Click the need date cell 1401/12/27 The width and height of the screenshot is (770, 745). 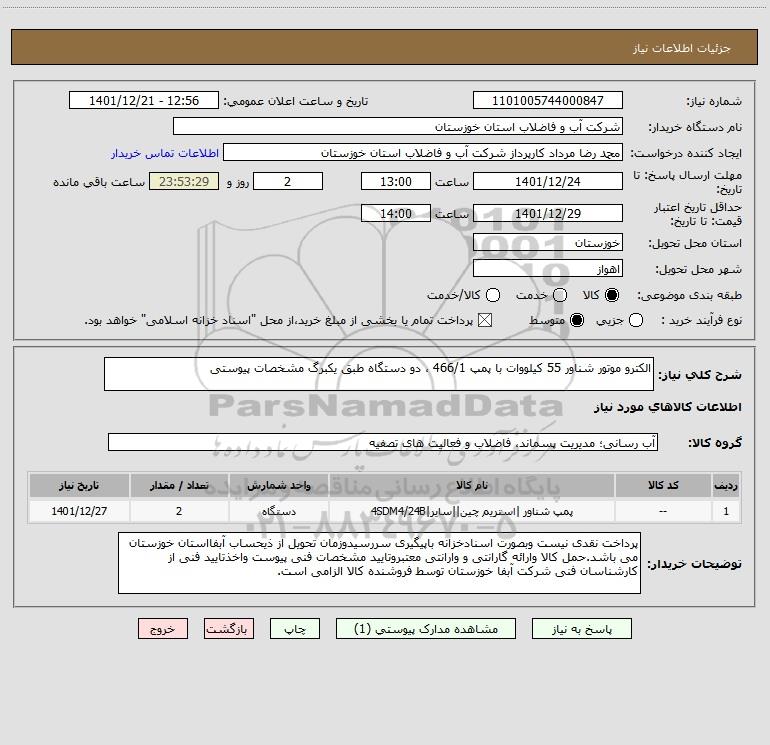pos(79,511)
